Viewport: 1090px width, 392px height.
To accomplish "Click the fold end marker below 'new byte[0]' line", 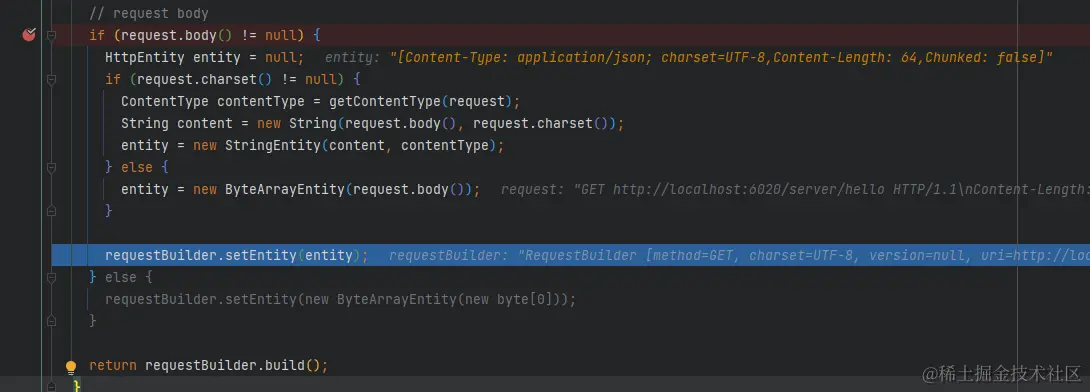I will 51,320.
